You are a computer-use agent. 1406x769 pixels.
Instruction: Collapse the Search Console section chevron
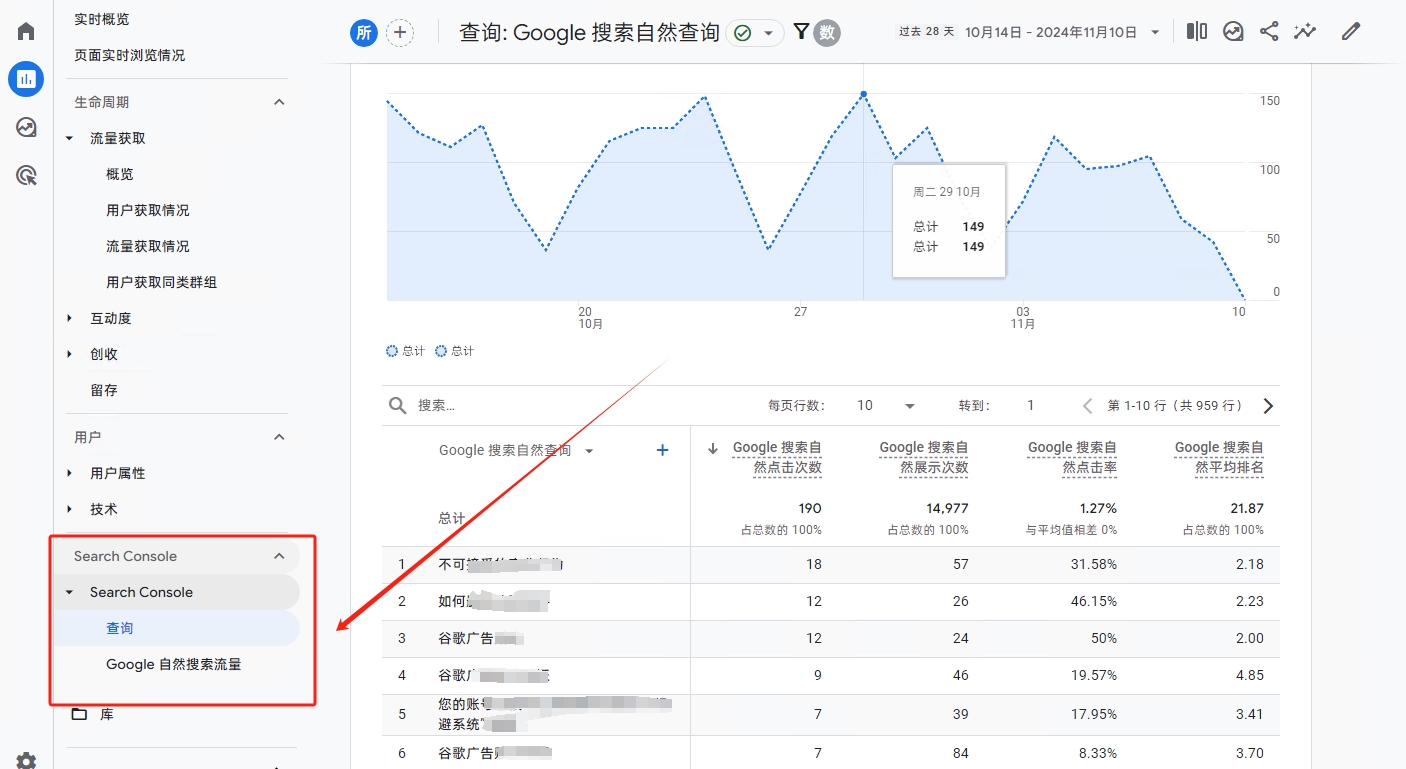click(279, 556)
